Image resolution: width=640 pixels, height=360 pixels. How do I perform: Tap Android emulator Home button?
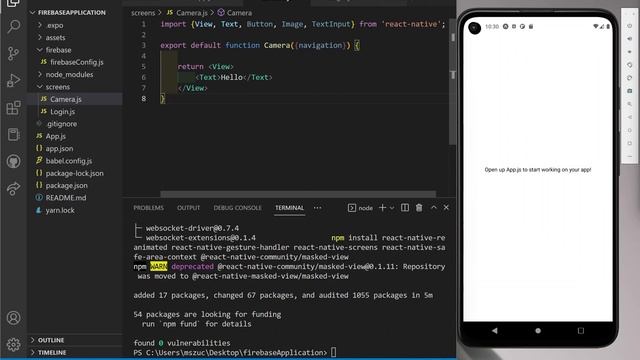538,331
